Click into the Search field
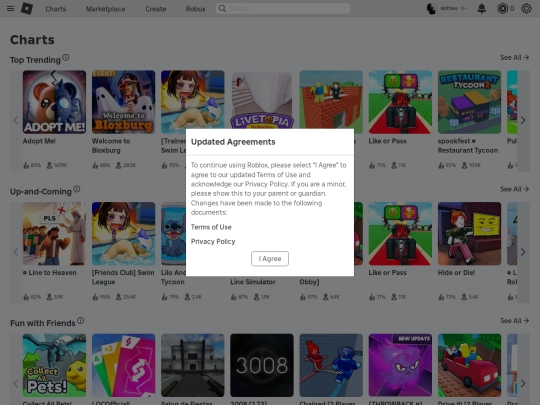The height and width of the screenshot is (405, 540). point(283,8)
